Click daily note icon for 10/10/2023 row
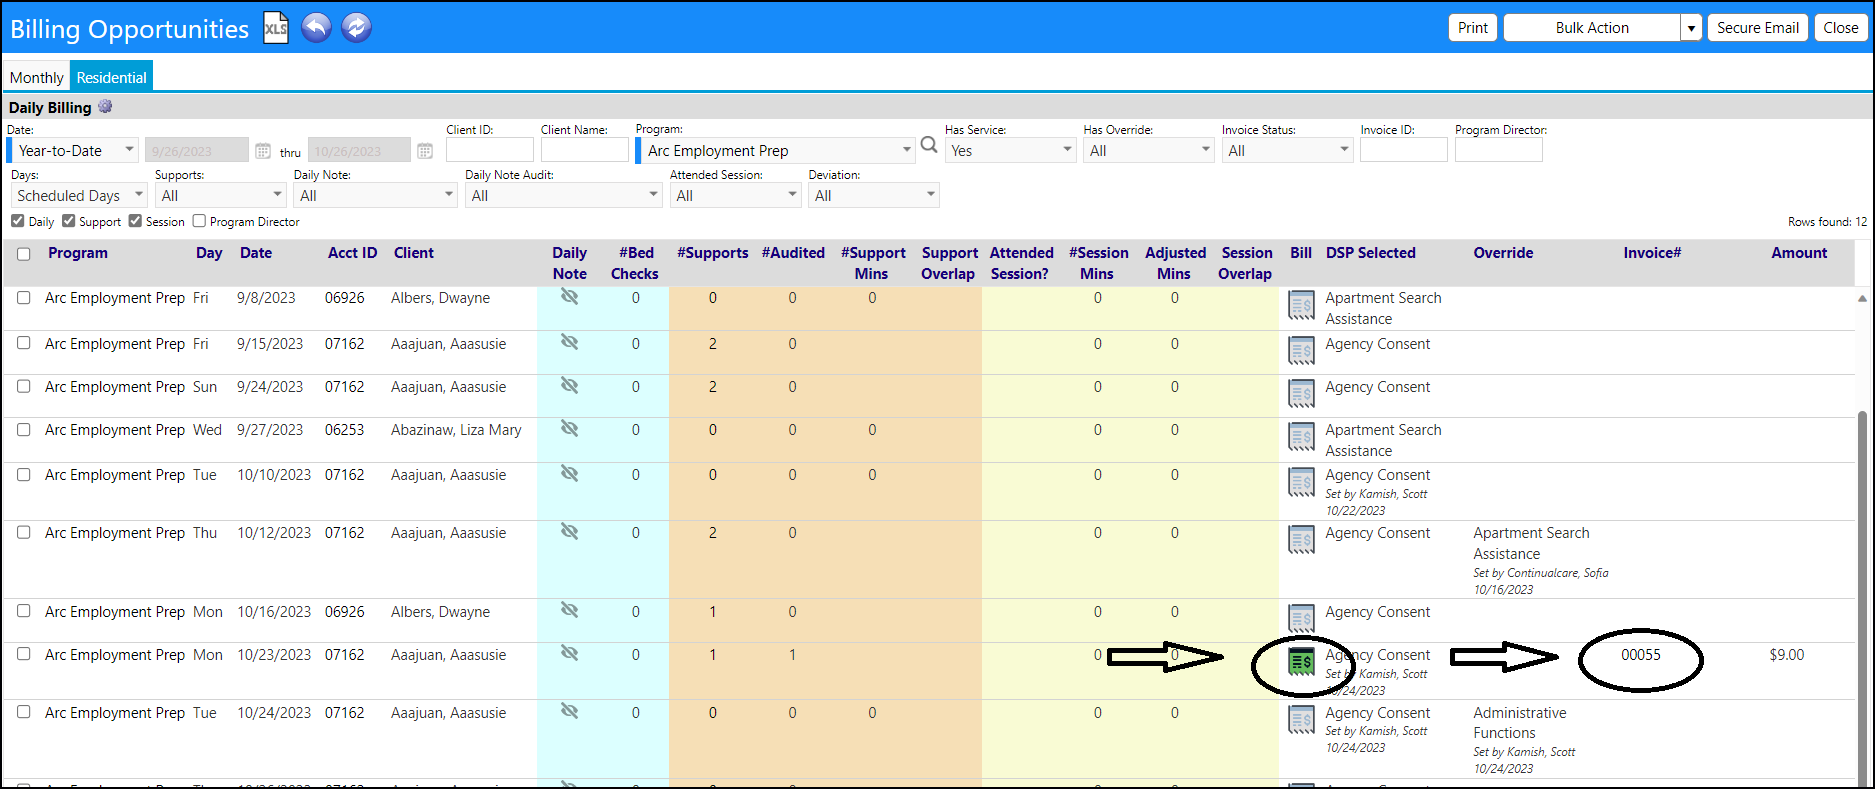 click(569, 473)
